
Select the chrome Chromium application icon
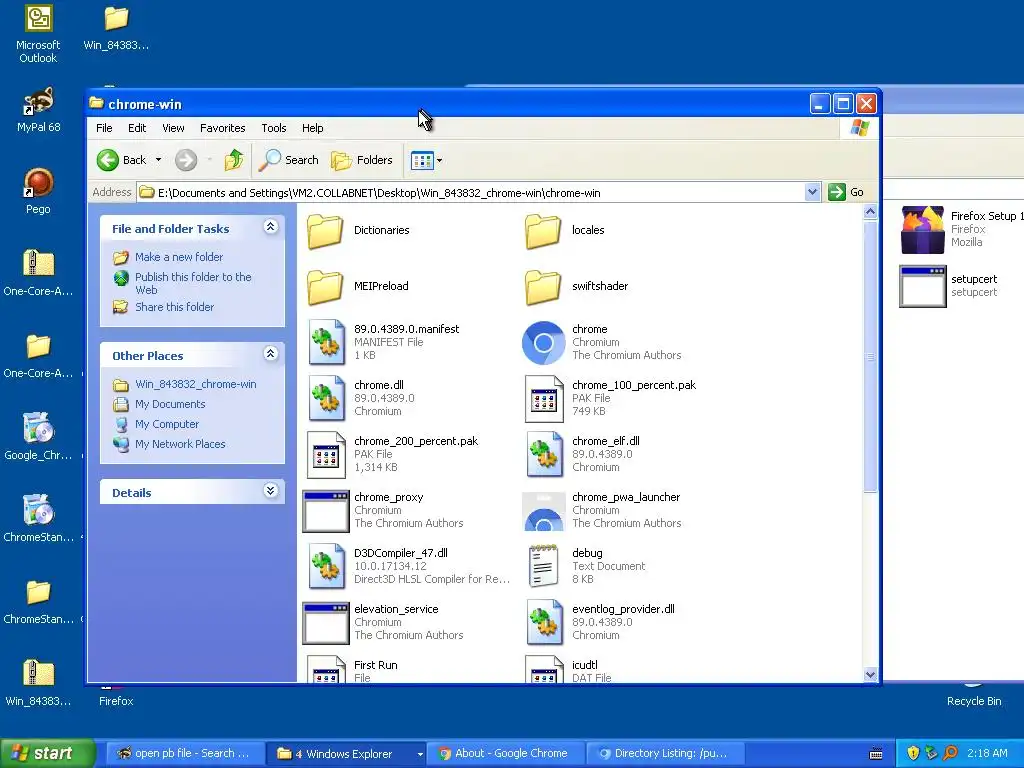543,342
